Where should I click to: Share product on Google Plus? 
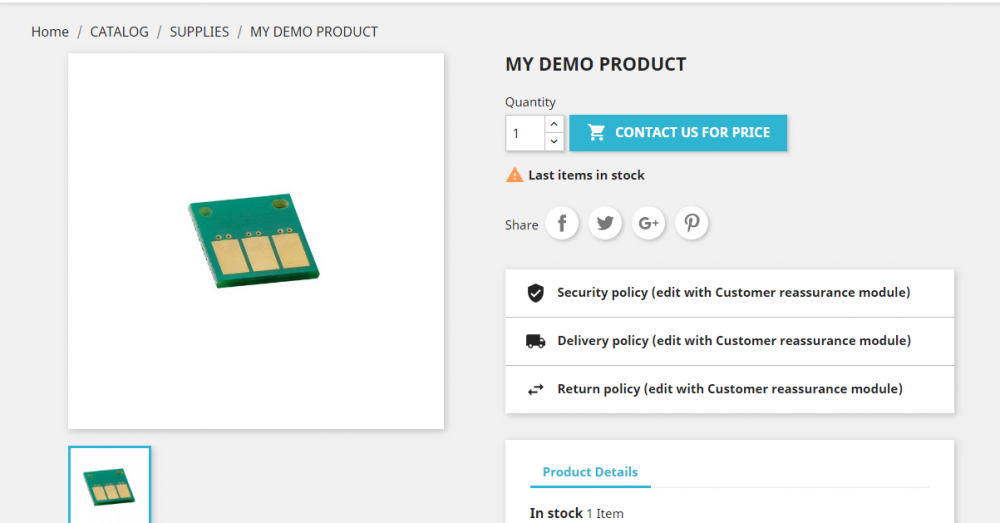(649, 223)
